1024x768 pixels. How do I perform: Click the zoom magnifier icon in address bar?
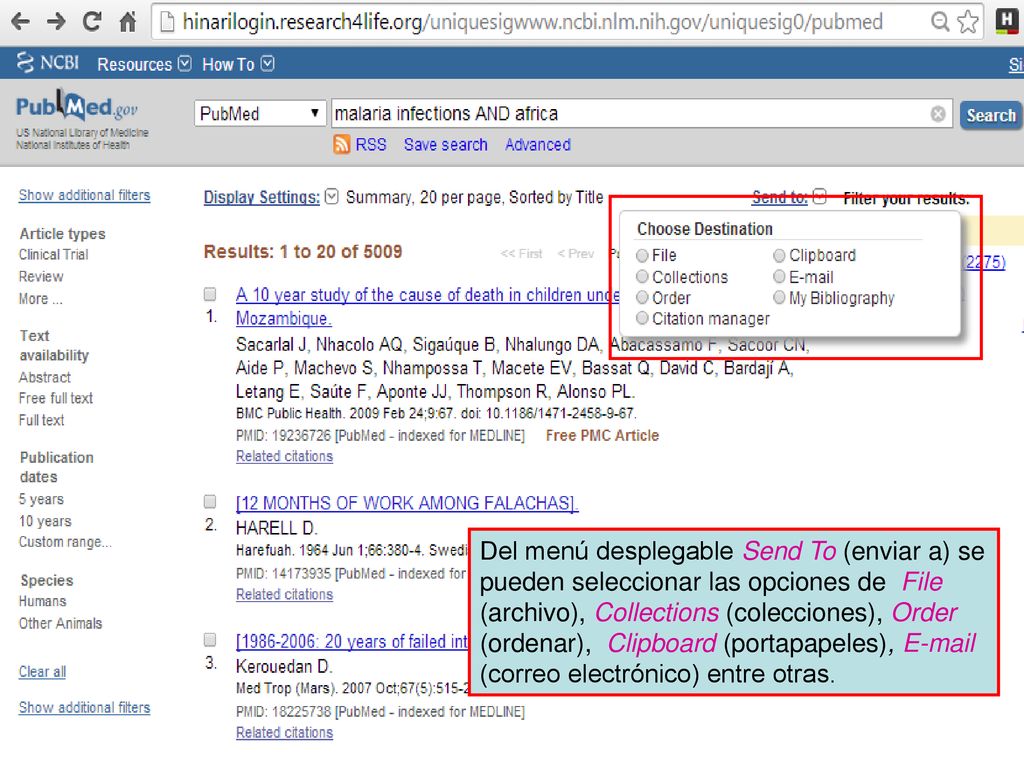[x=940, y=22]
